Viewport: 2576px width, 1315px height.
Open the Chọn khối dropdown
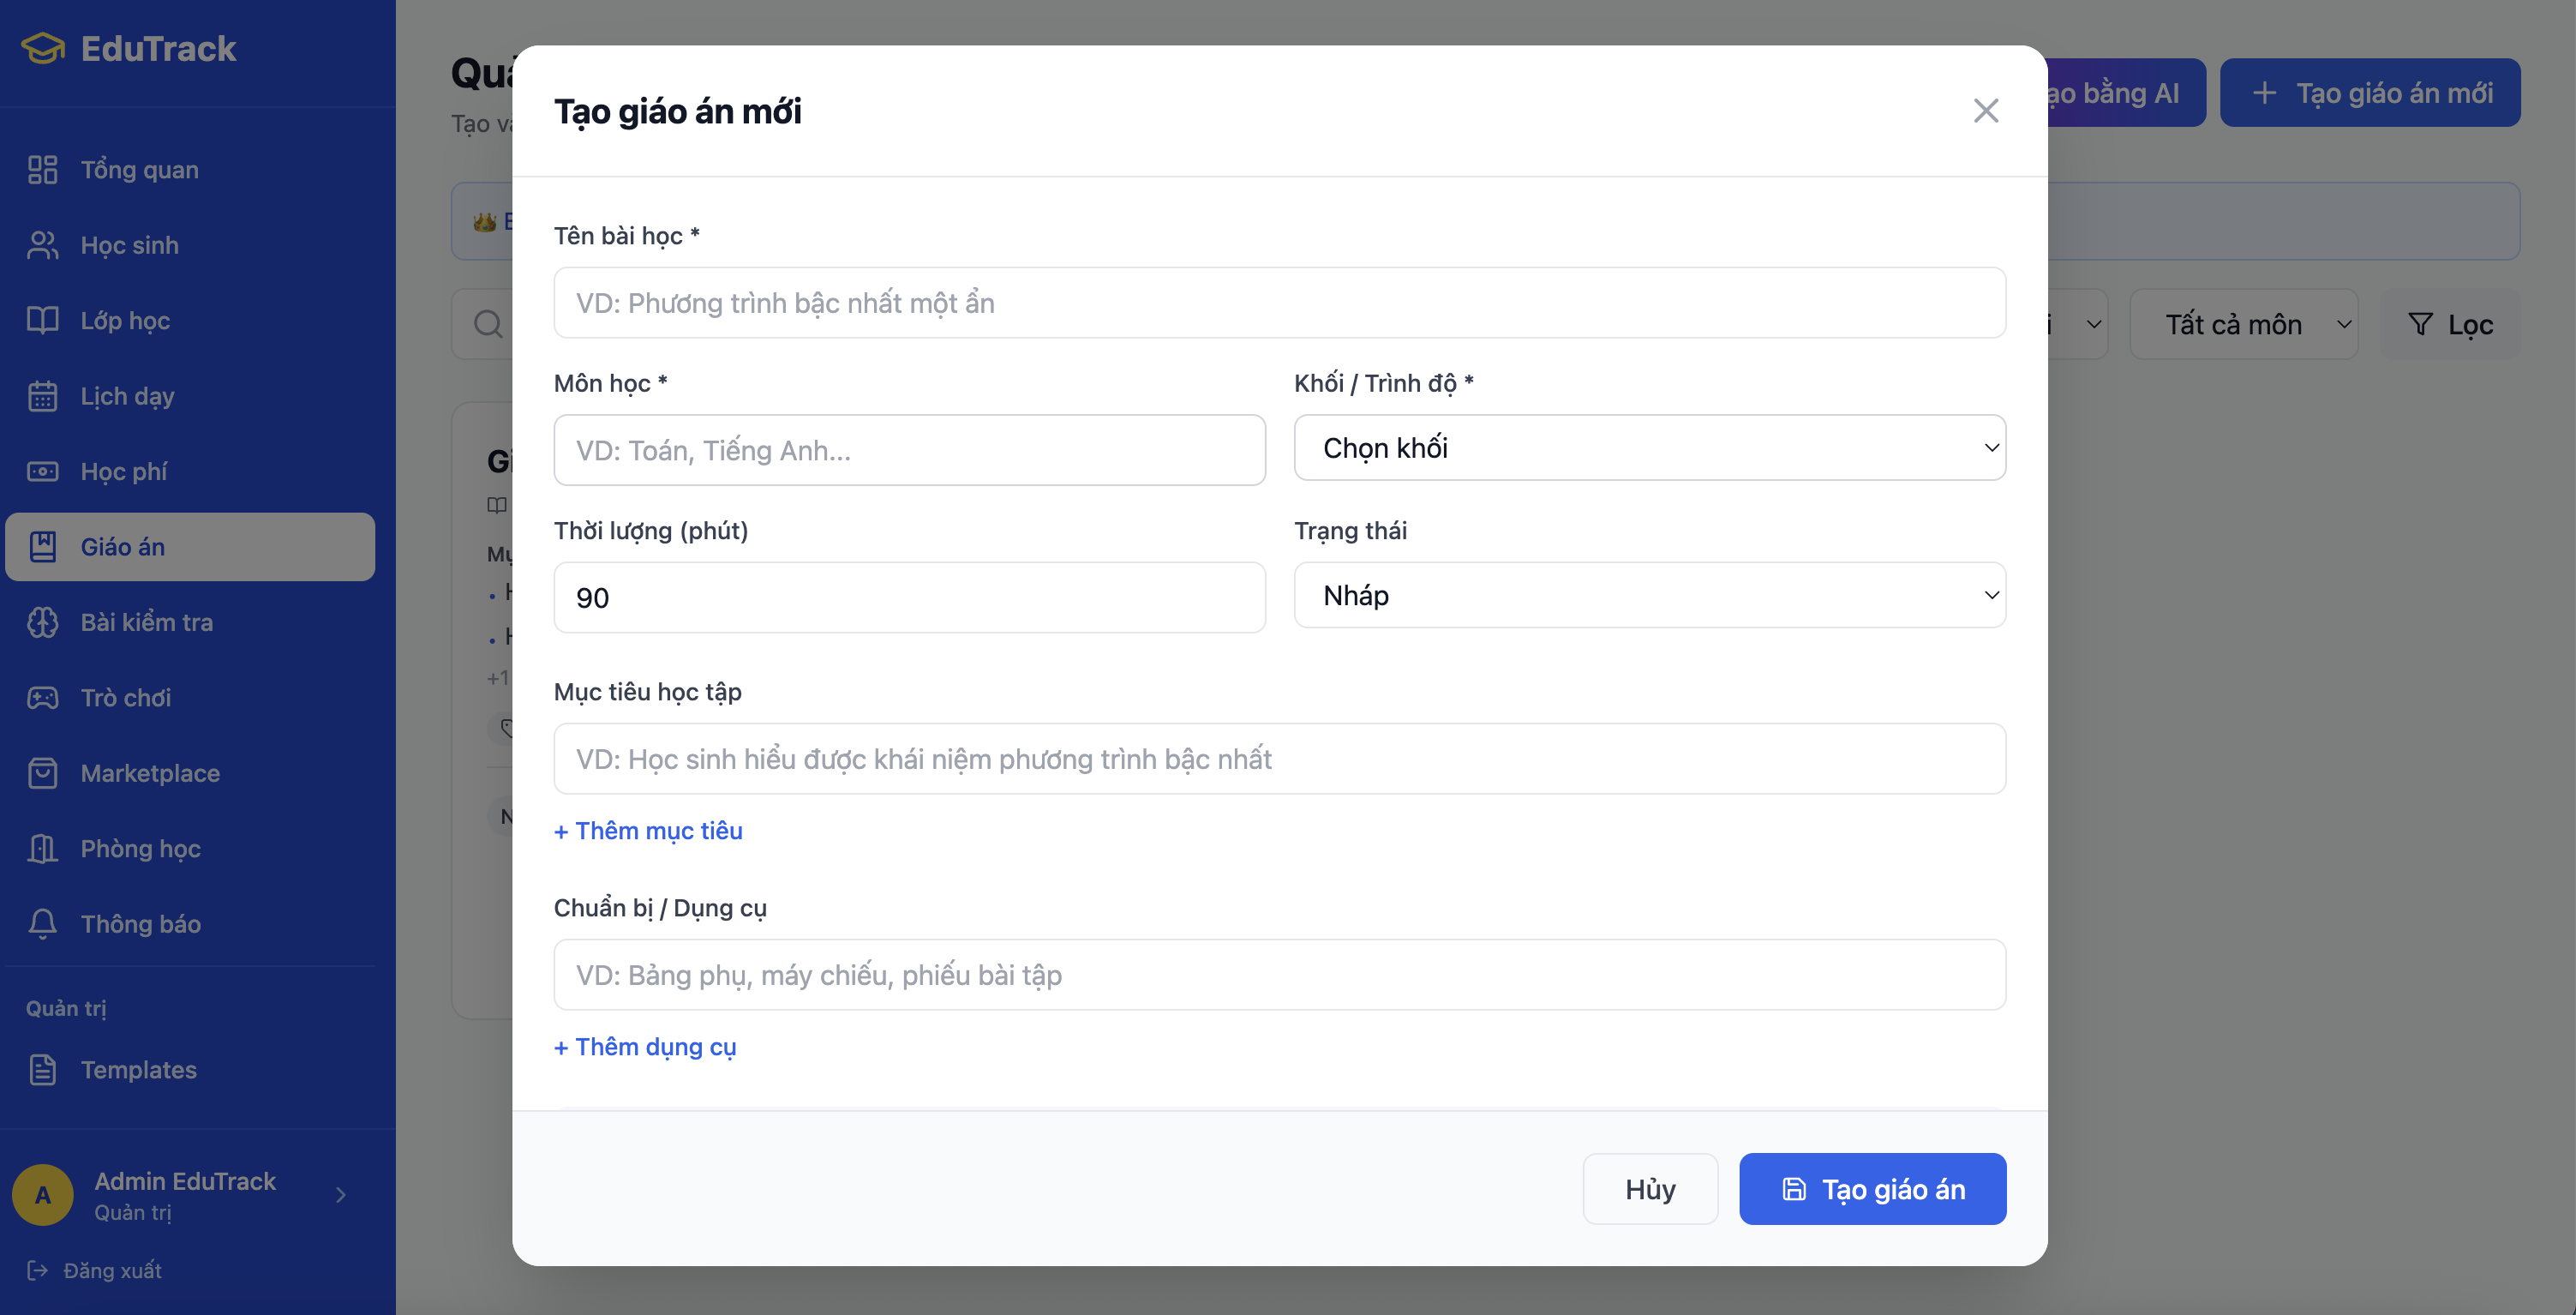pos(1649,448)
